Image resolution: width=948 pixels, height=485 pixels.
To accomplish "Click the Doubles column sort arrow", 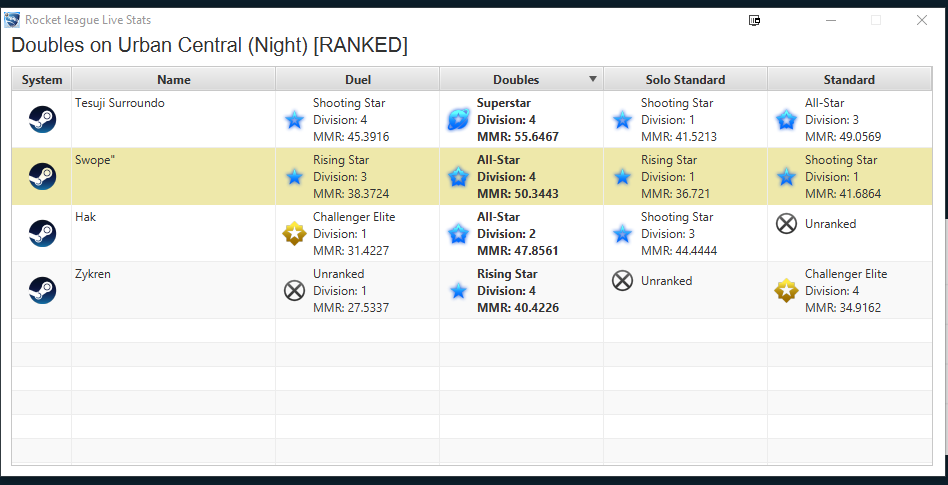I will click(x=593, y=79).
